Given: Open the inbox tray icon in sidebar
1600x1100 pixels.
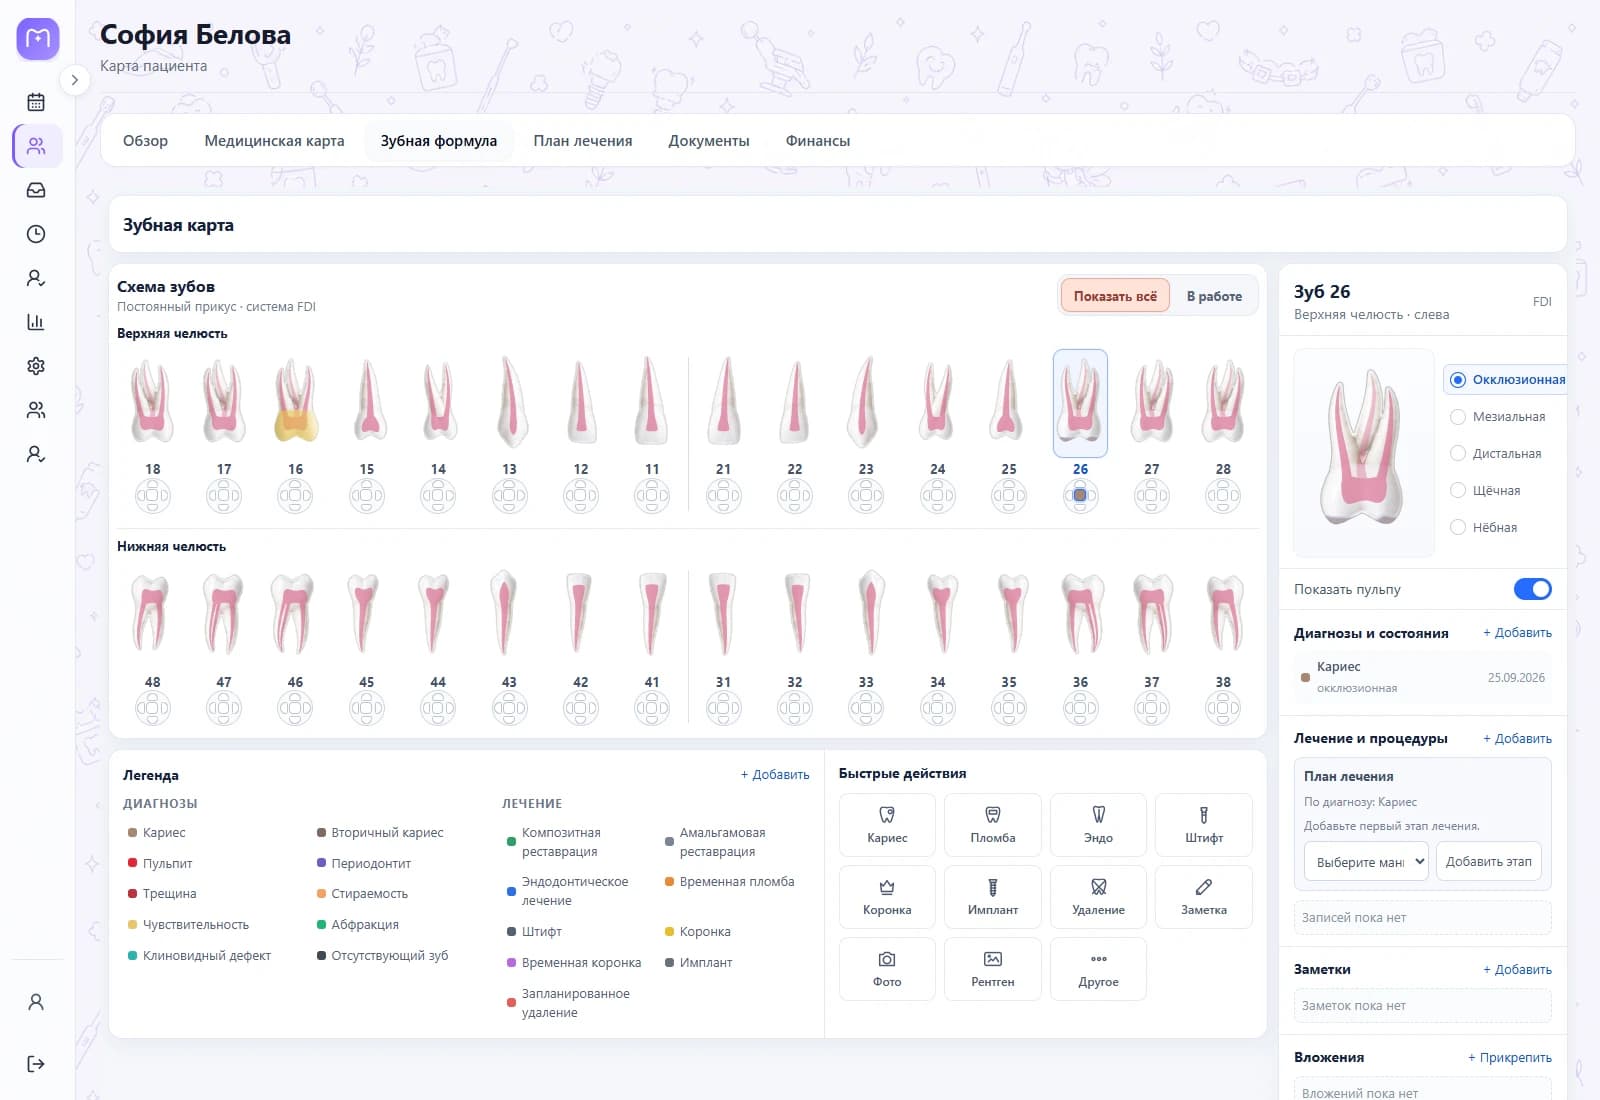Looking at the screenshot, I should coord(36,190).
